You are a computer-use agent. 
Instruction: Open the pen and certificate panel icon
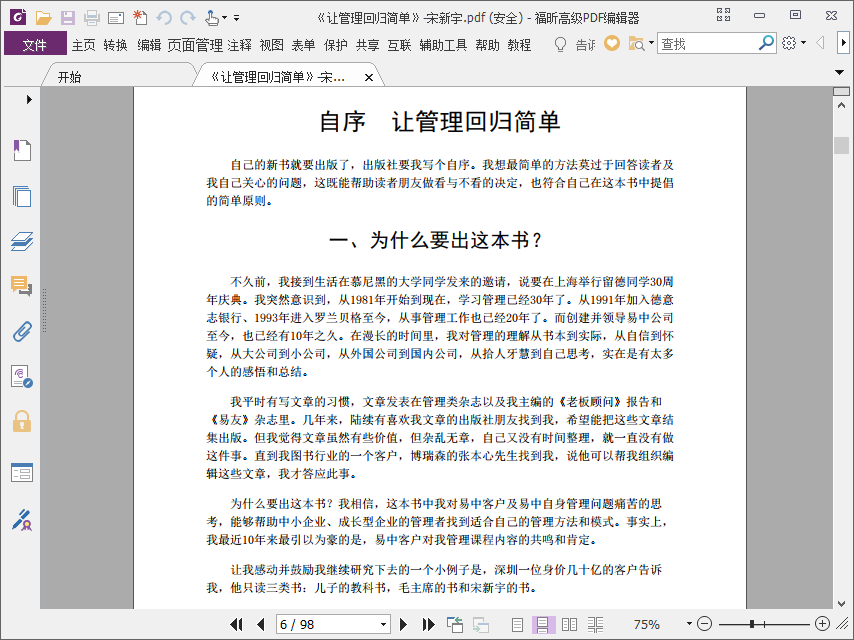click(x=22, y=520)
